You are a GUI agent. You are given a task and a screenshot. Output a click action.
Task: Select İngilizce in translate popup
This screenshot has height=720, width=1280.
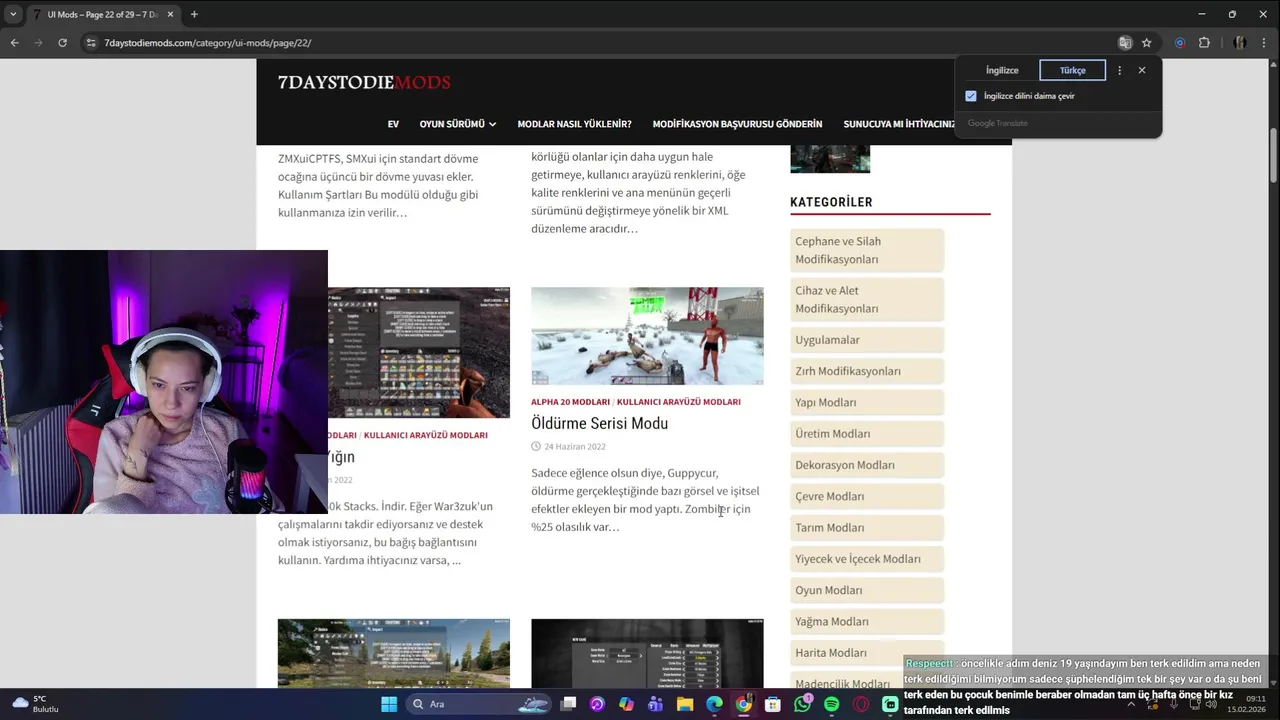click(1002, 70)
